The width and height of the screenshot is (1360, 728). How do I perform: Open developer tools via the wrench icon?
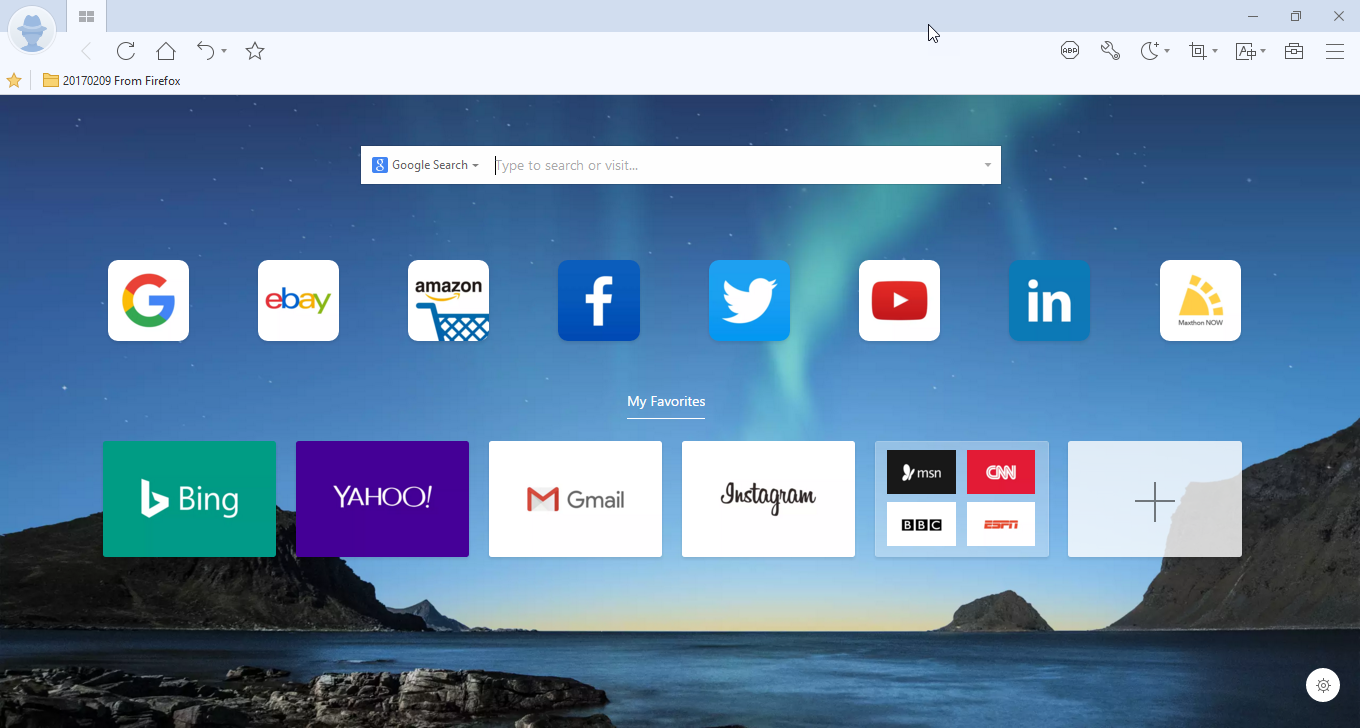click(x=1110, y=50)
